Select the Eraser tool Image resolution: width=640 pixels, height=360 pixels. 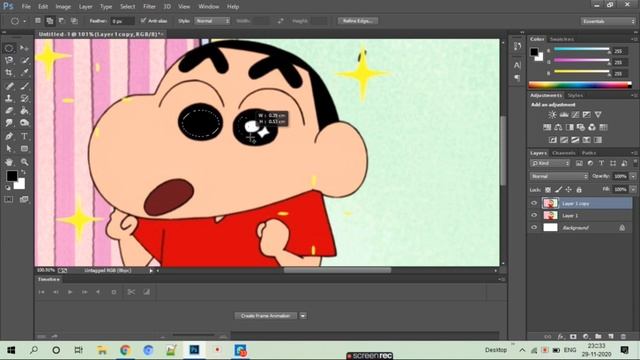pyautogui.click(x=9, y=111)
